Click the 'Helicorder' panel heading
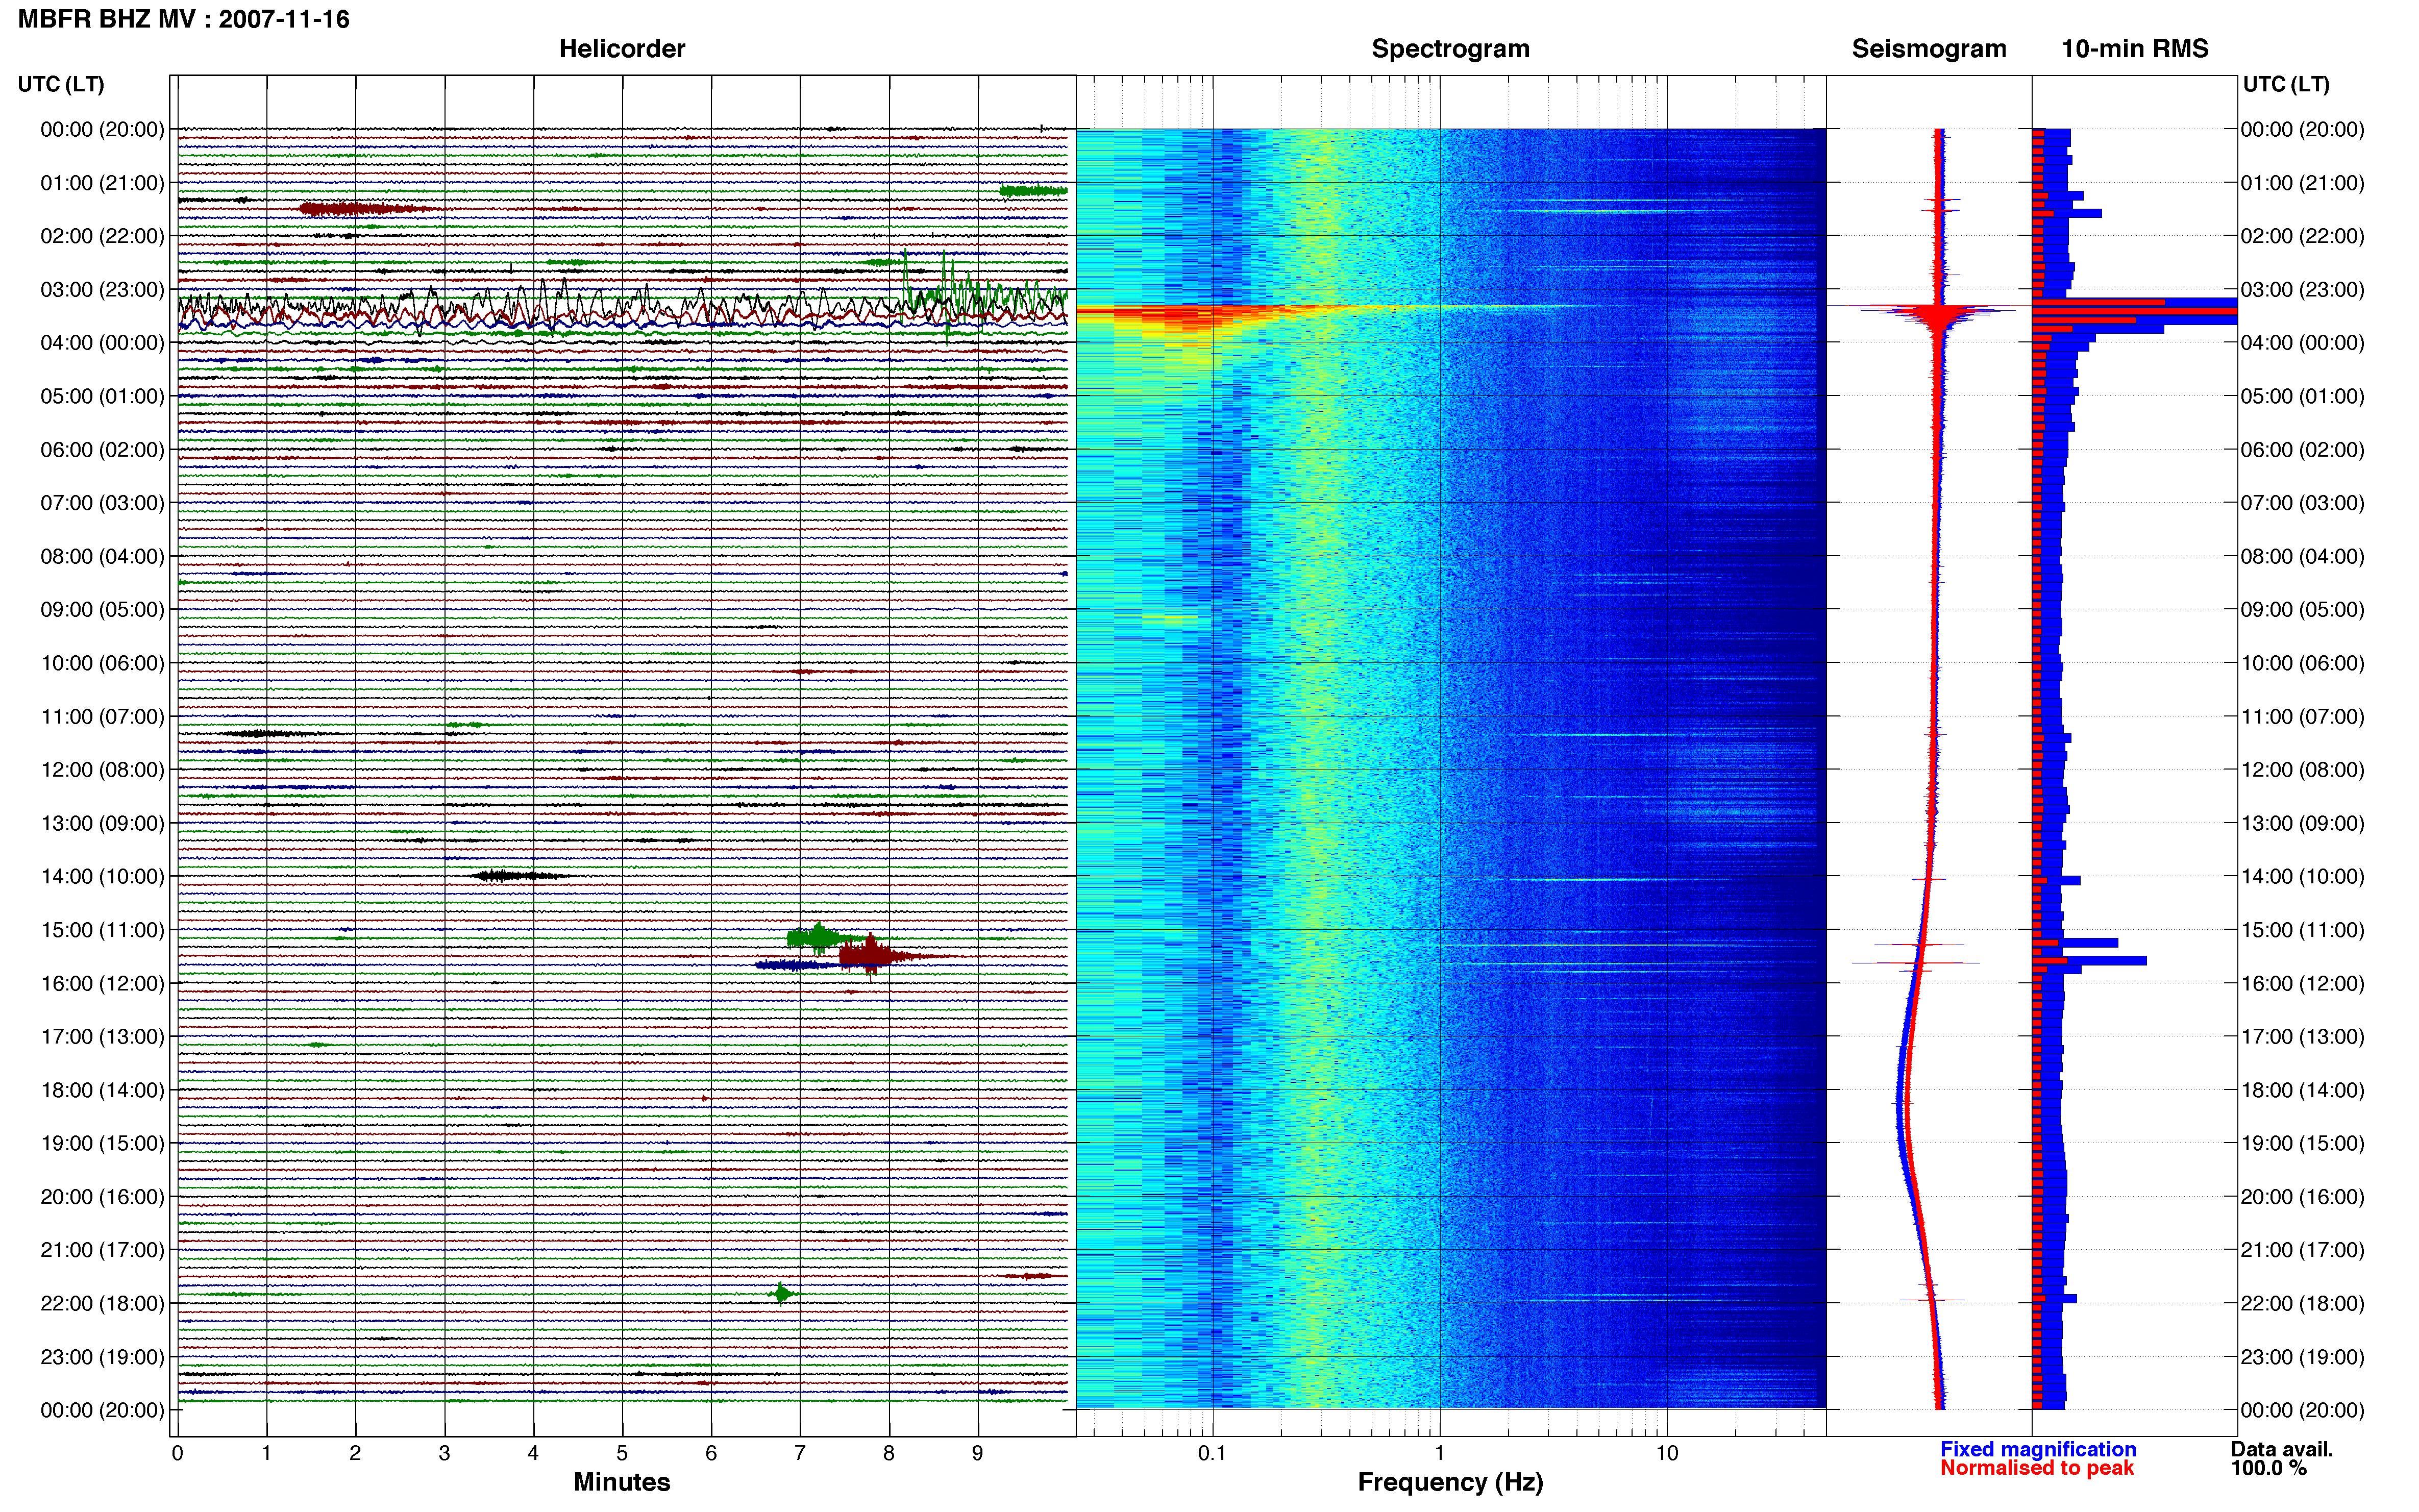This screenshot has height=1512, width=2419. tap(622, 49)
